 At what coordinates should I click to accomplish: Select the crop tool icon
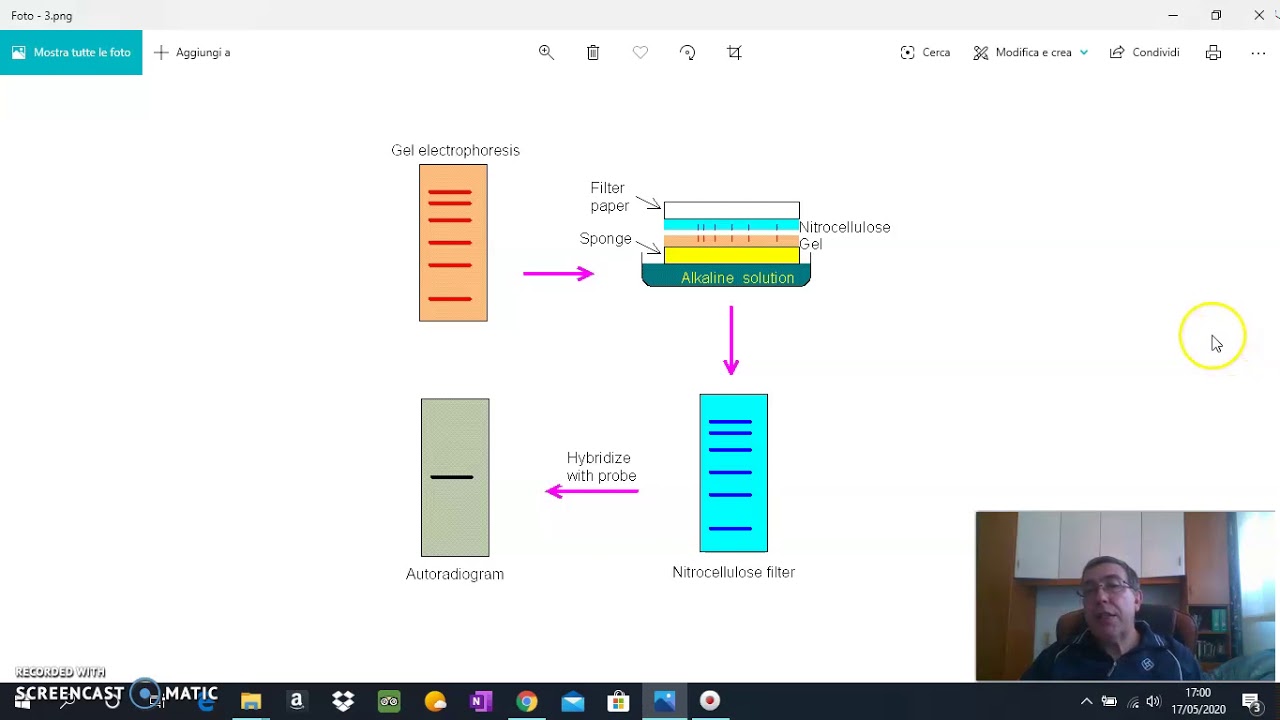734,52
